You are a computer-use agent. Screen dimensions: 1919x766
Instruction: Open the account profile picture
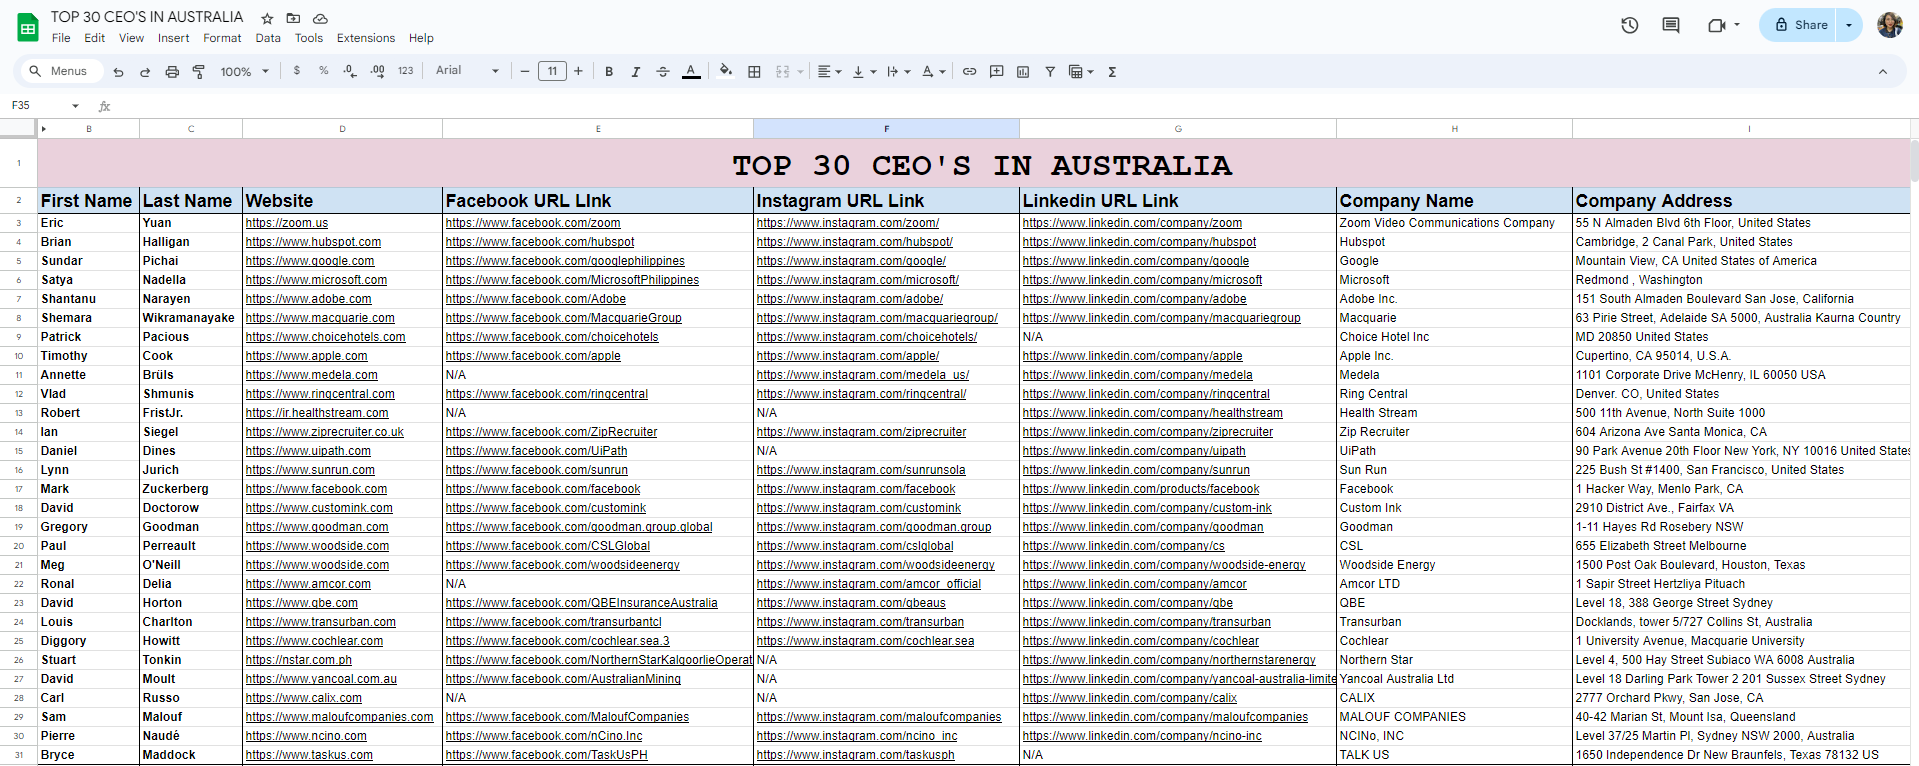(x=1889, y=25)
